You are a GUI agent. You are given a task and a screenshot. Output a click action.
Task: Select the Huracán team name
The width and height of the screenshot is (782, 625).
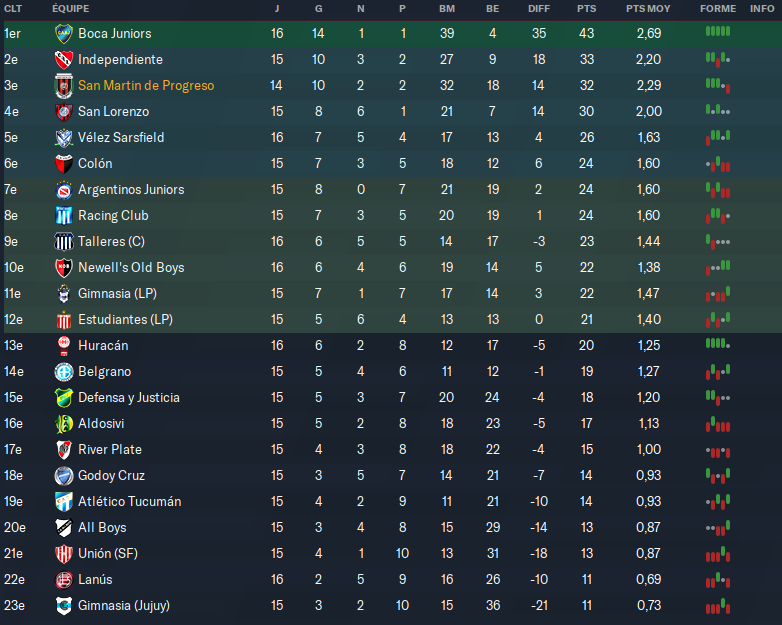pyautogui.click(x=103, y=345)
